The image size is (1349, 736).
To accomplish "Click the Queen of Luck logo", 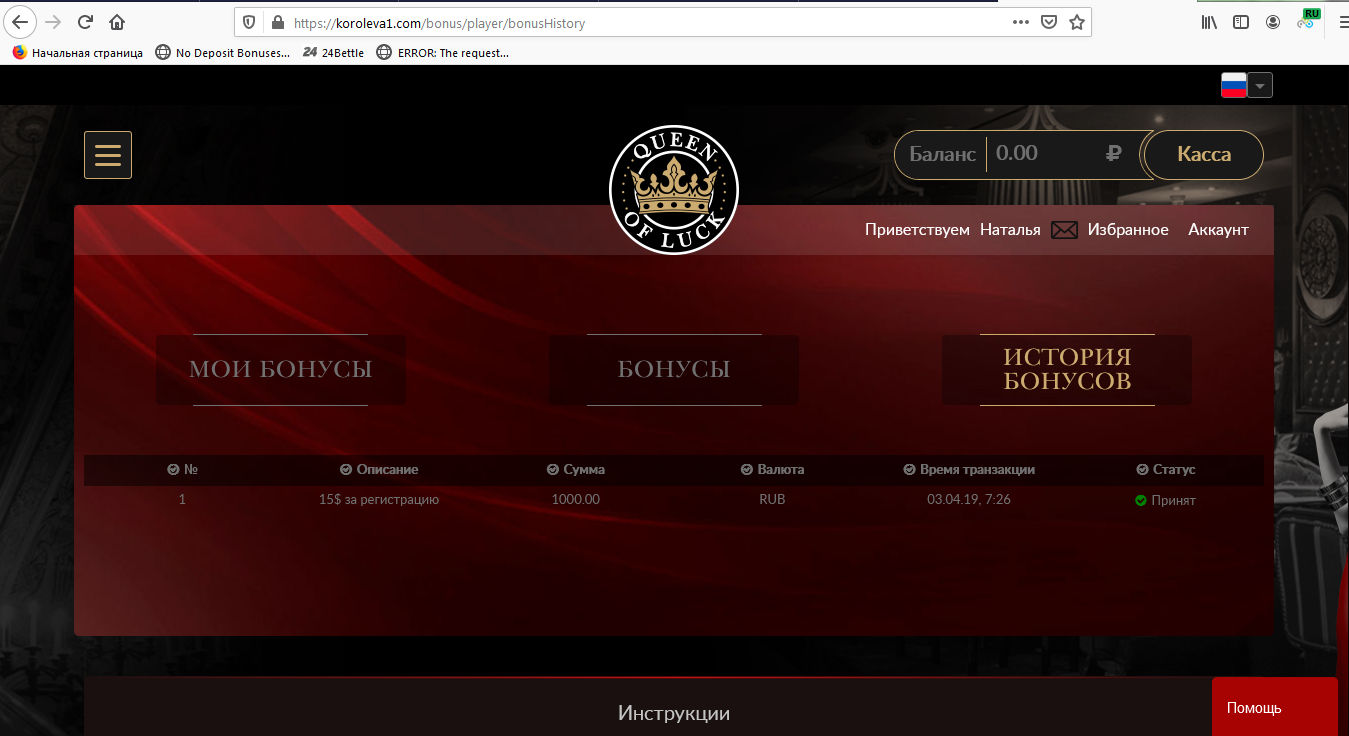I will pos(674,190).
